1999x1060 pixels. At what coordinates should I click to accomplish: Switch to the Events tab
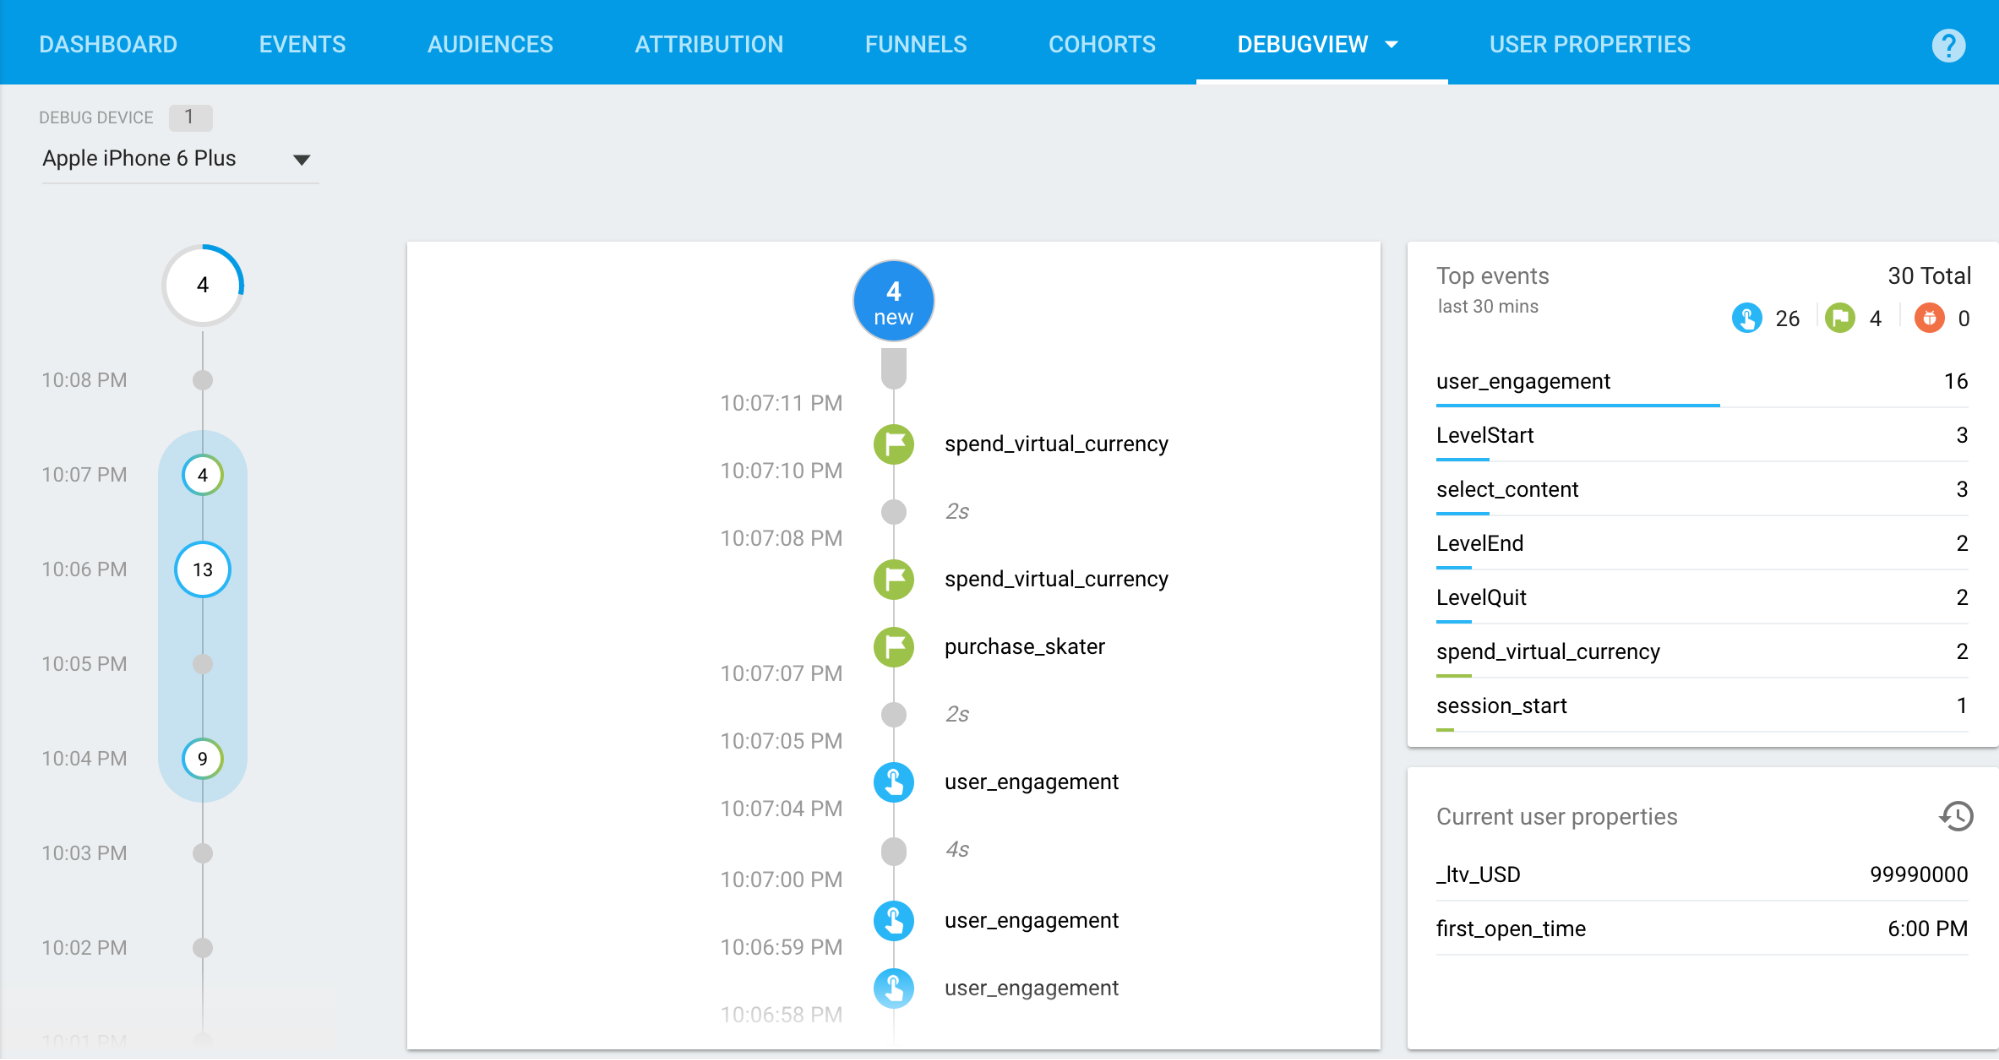pyautogui.click(x=302, y=44)
